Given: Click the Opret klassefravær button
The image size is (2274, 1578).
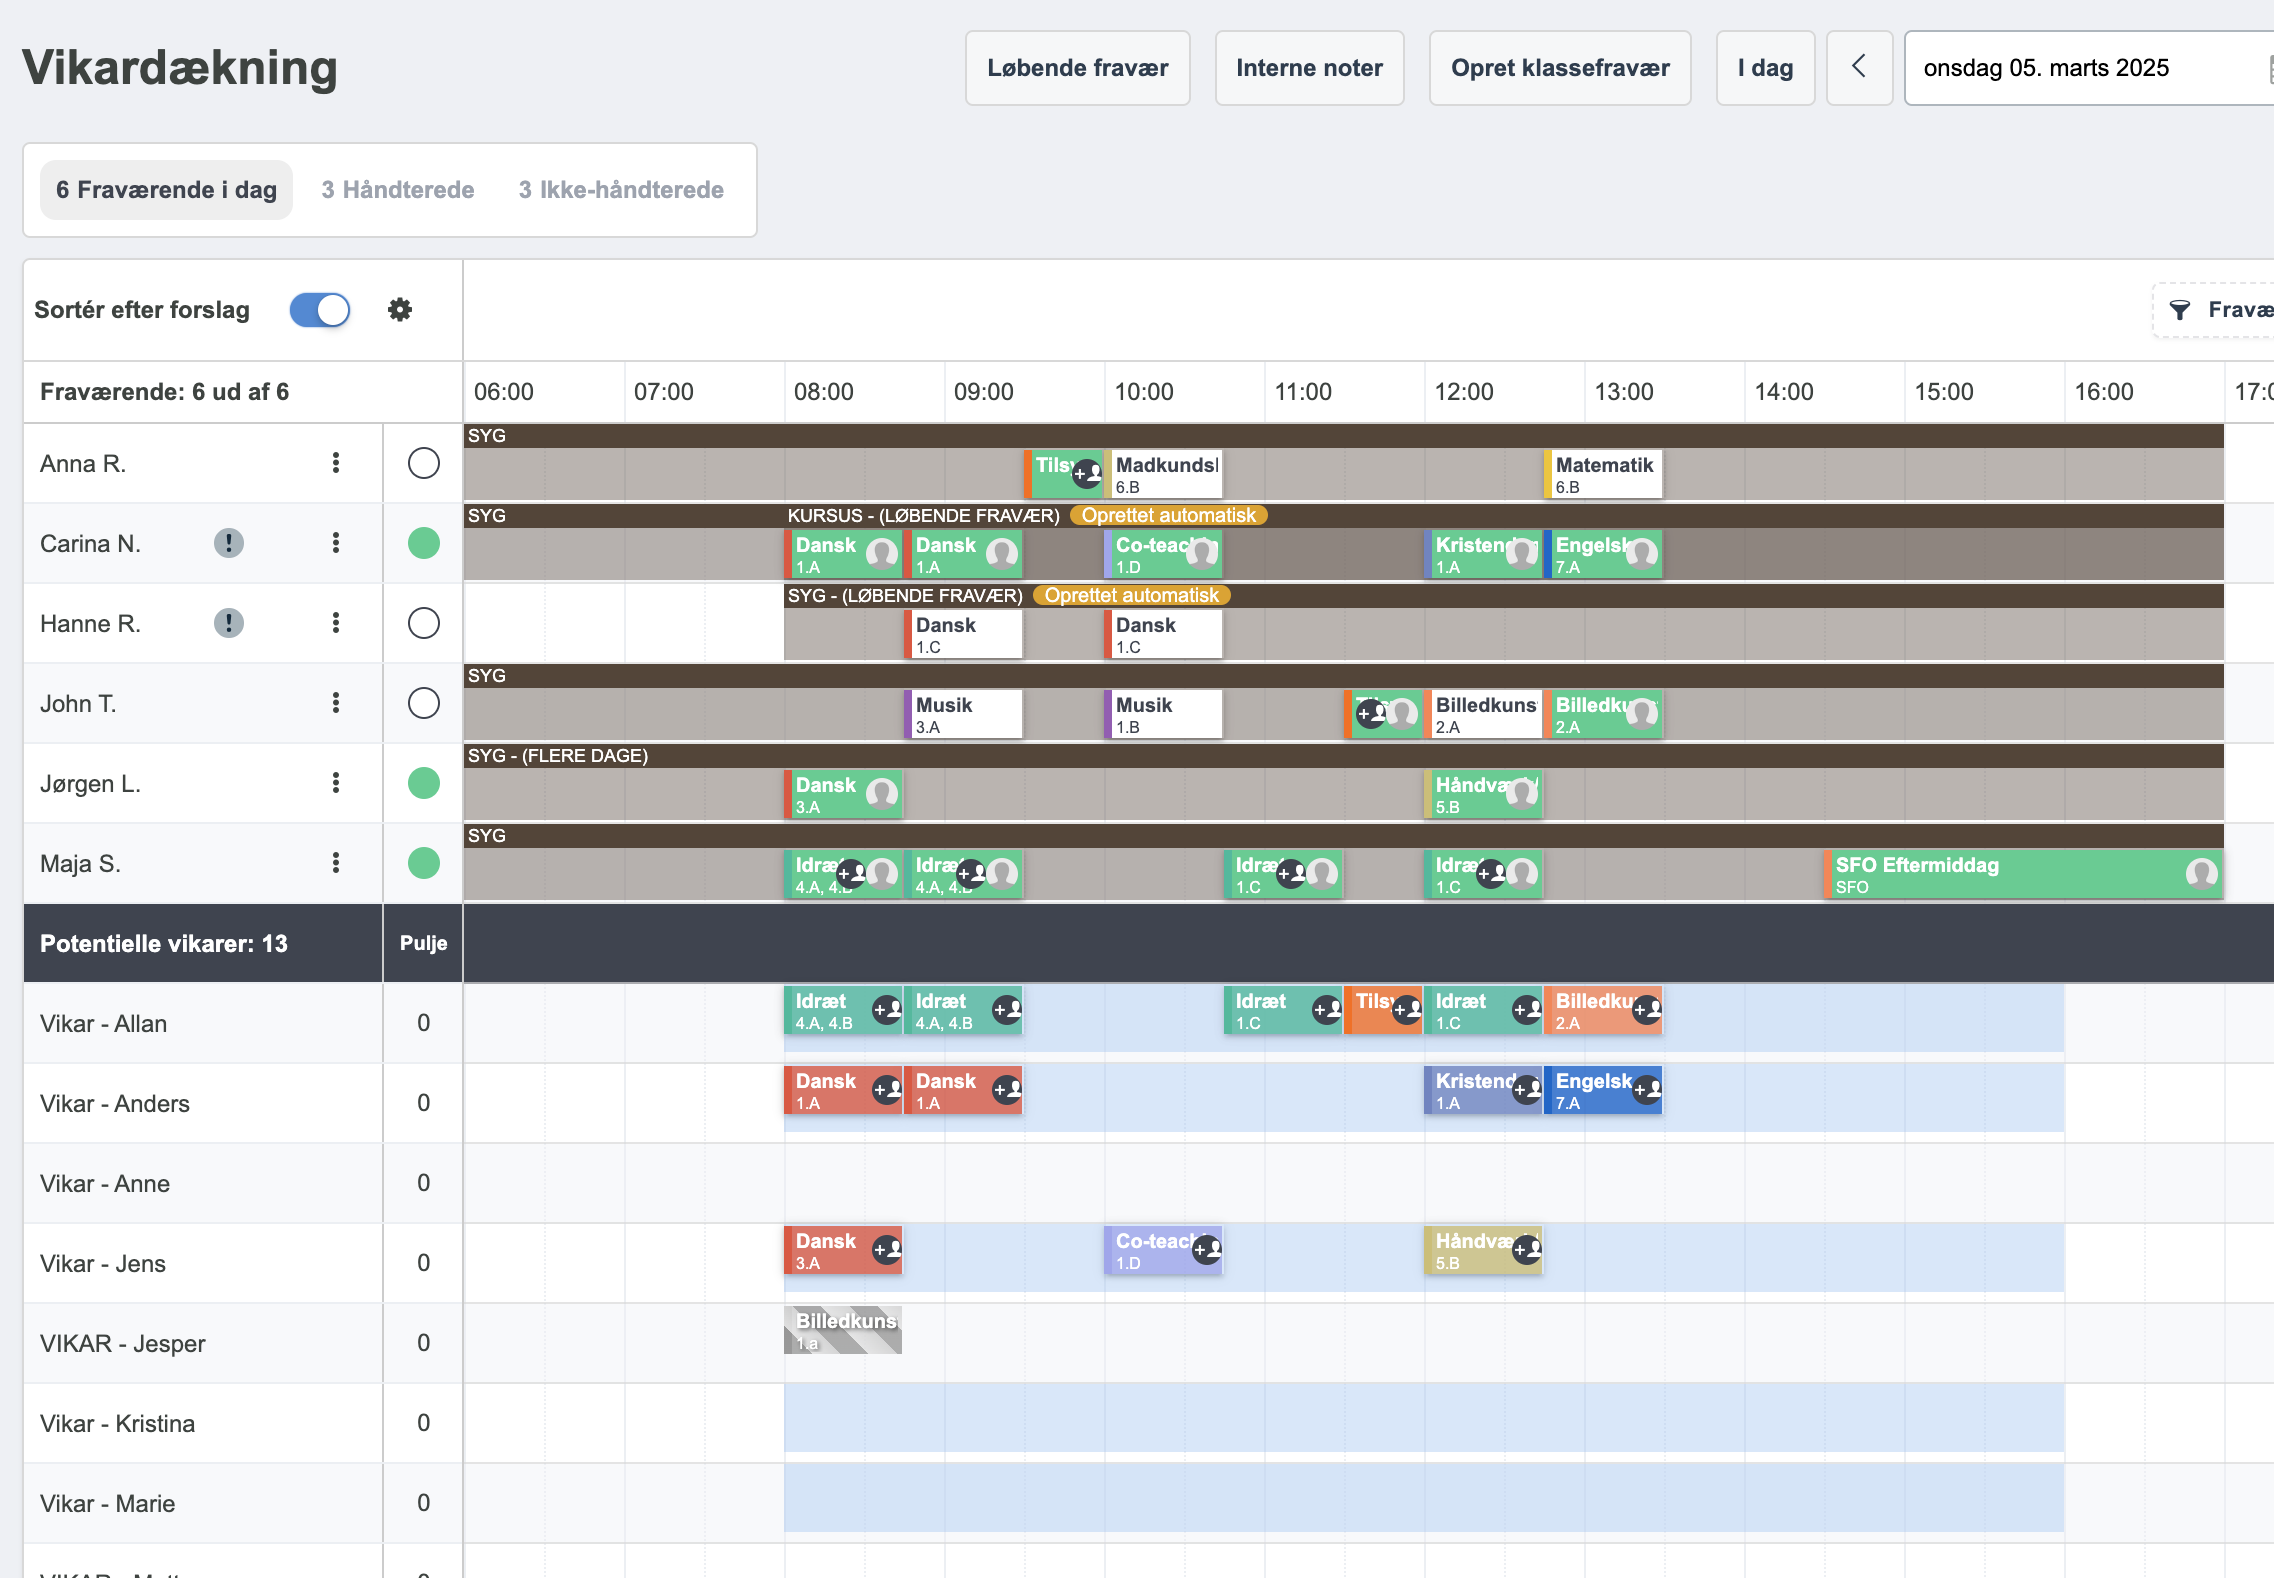Looking at the screenshot, I should pyautogui.click(x=1559, y=68).
